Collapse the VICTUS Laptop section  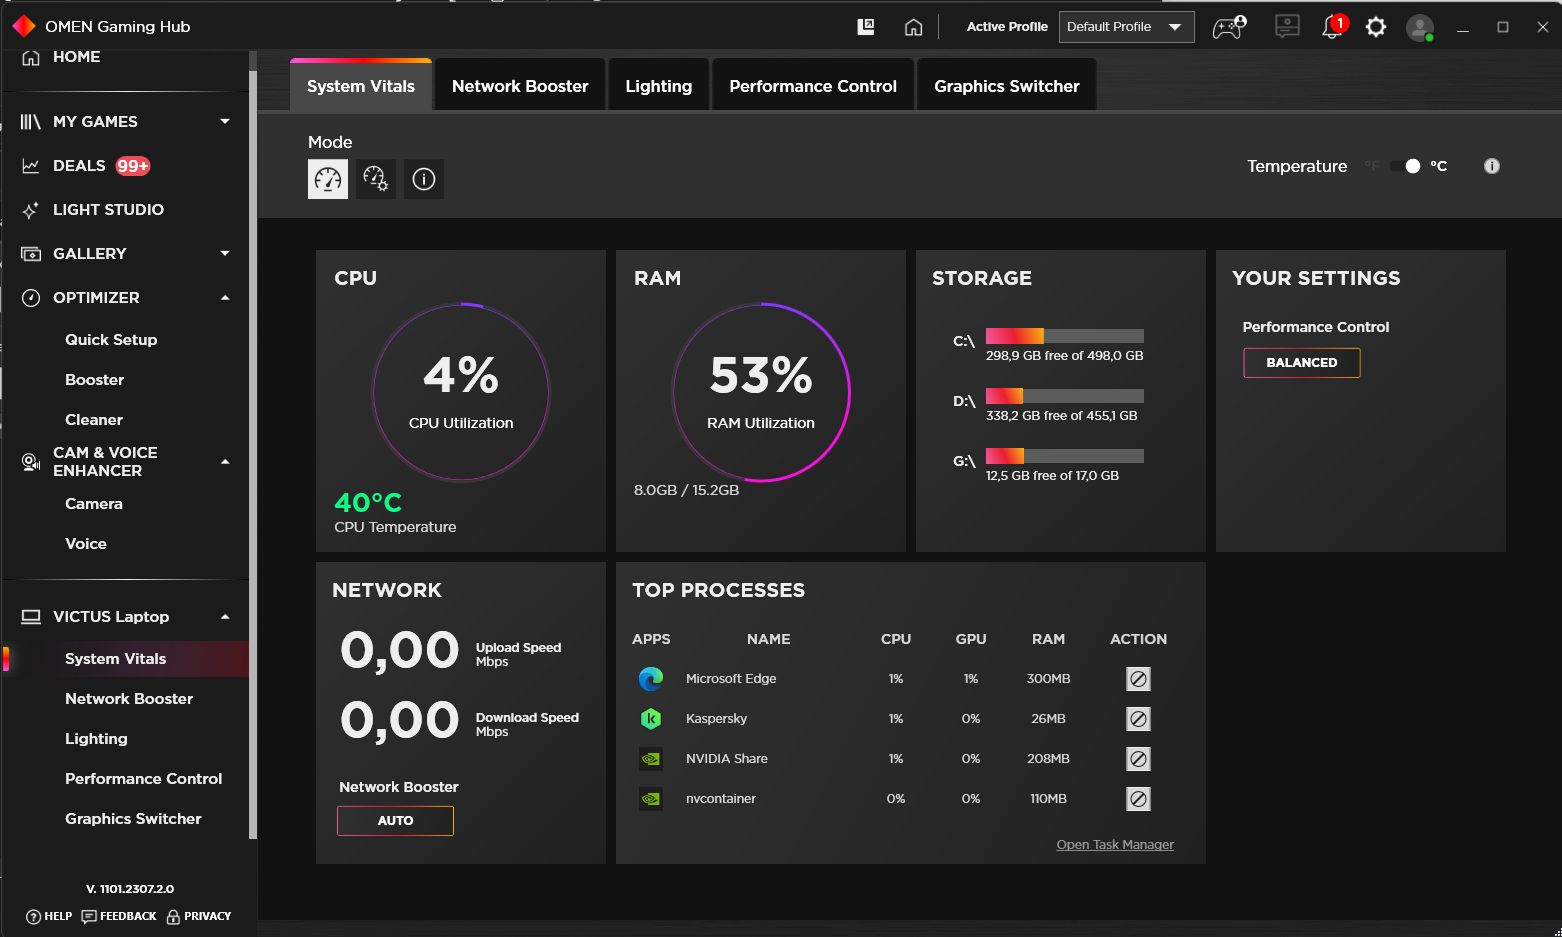pos(225,617)
